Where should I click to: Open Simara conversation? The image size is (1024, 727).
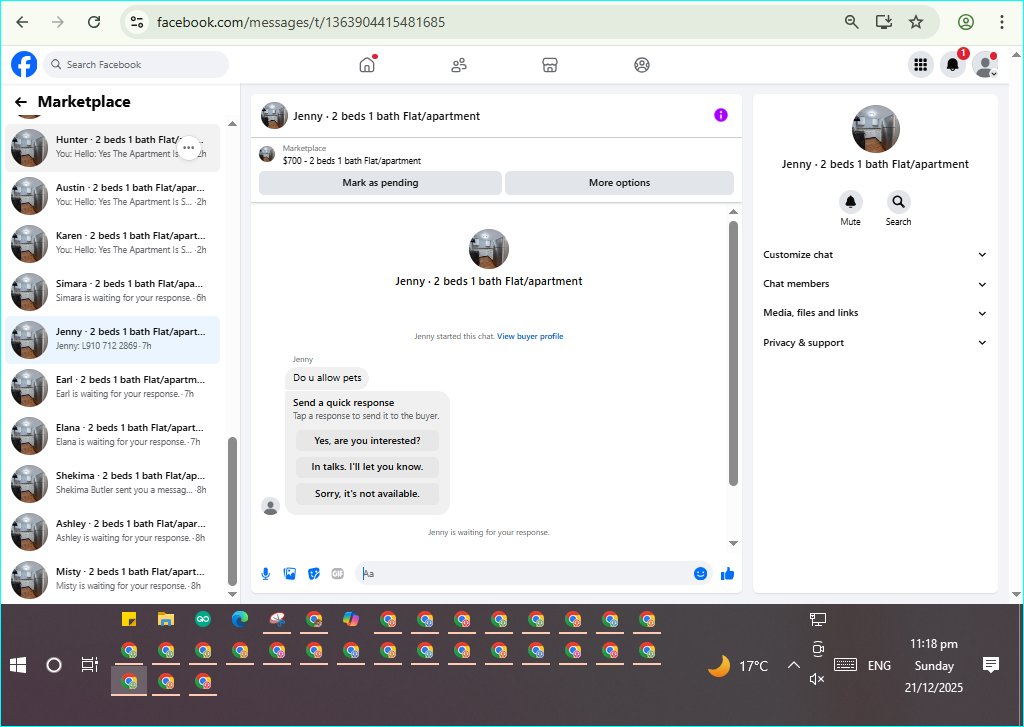pos(112,292)
